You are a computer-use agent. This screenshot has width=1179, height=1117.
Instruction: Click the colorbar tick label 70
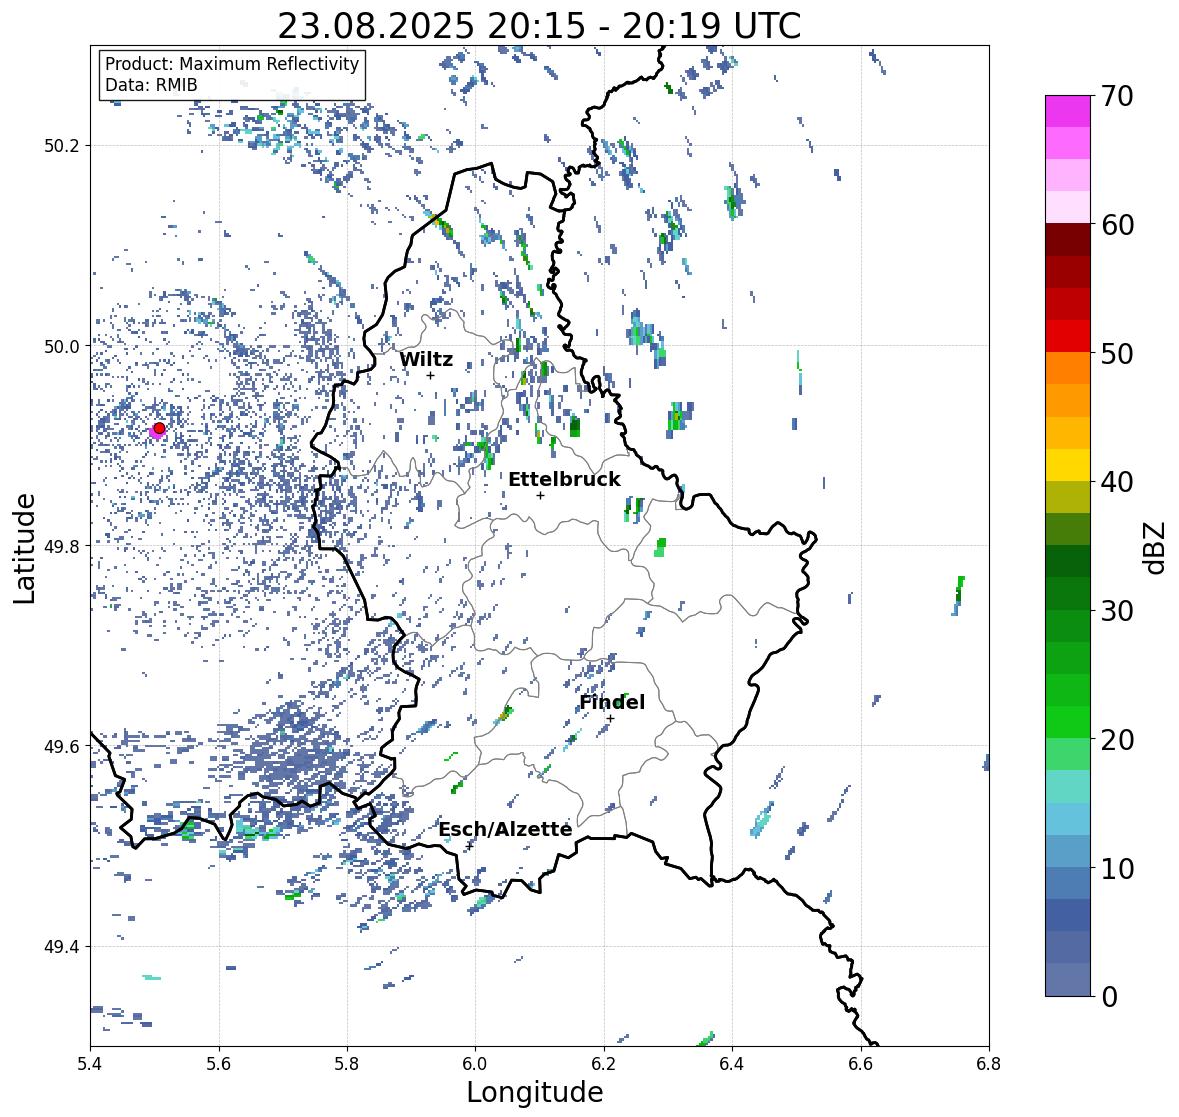click(x=1117, y=96)
